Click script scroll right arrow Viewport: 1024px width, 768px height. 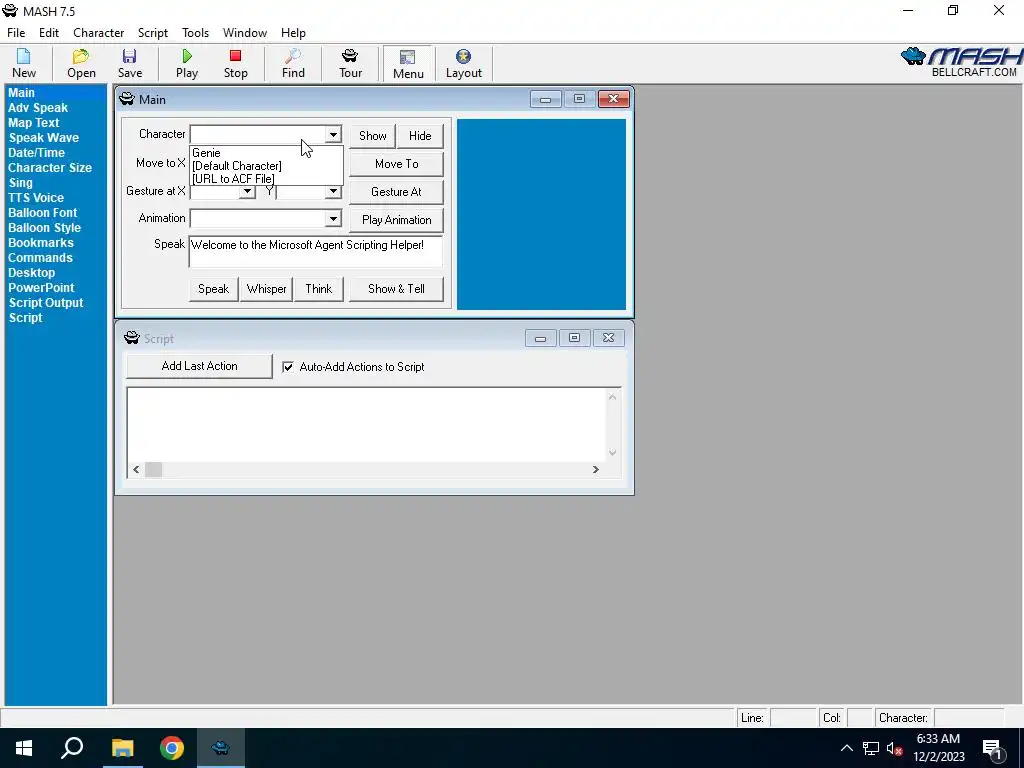596,470
